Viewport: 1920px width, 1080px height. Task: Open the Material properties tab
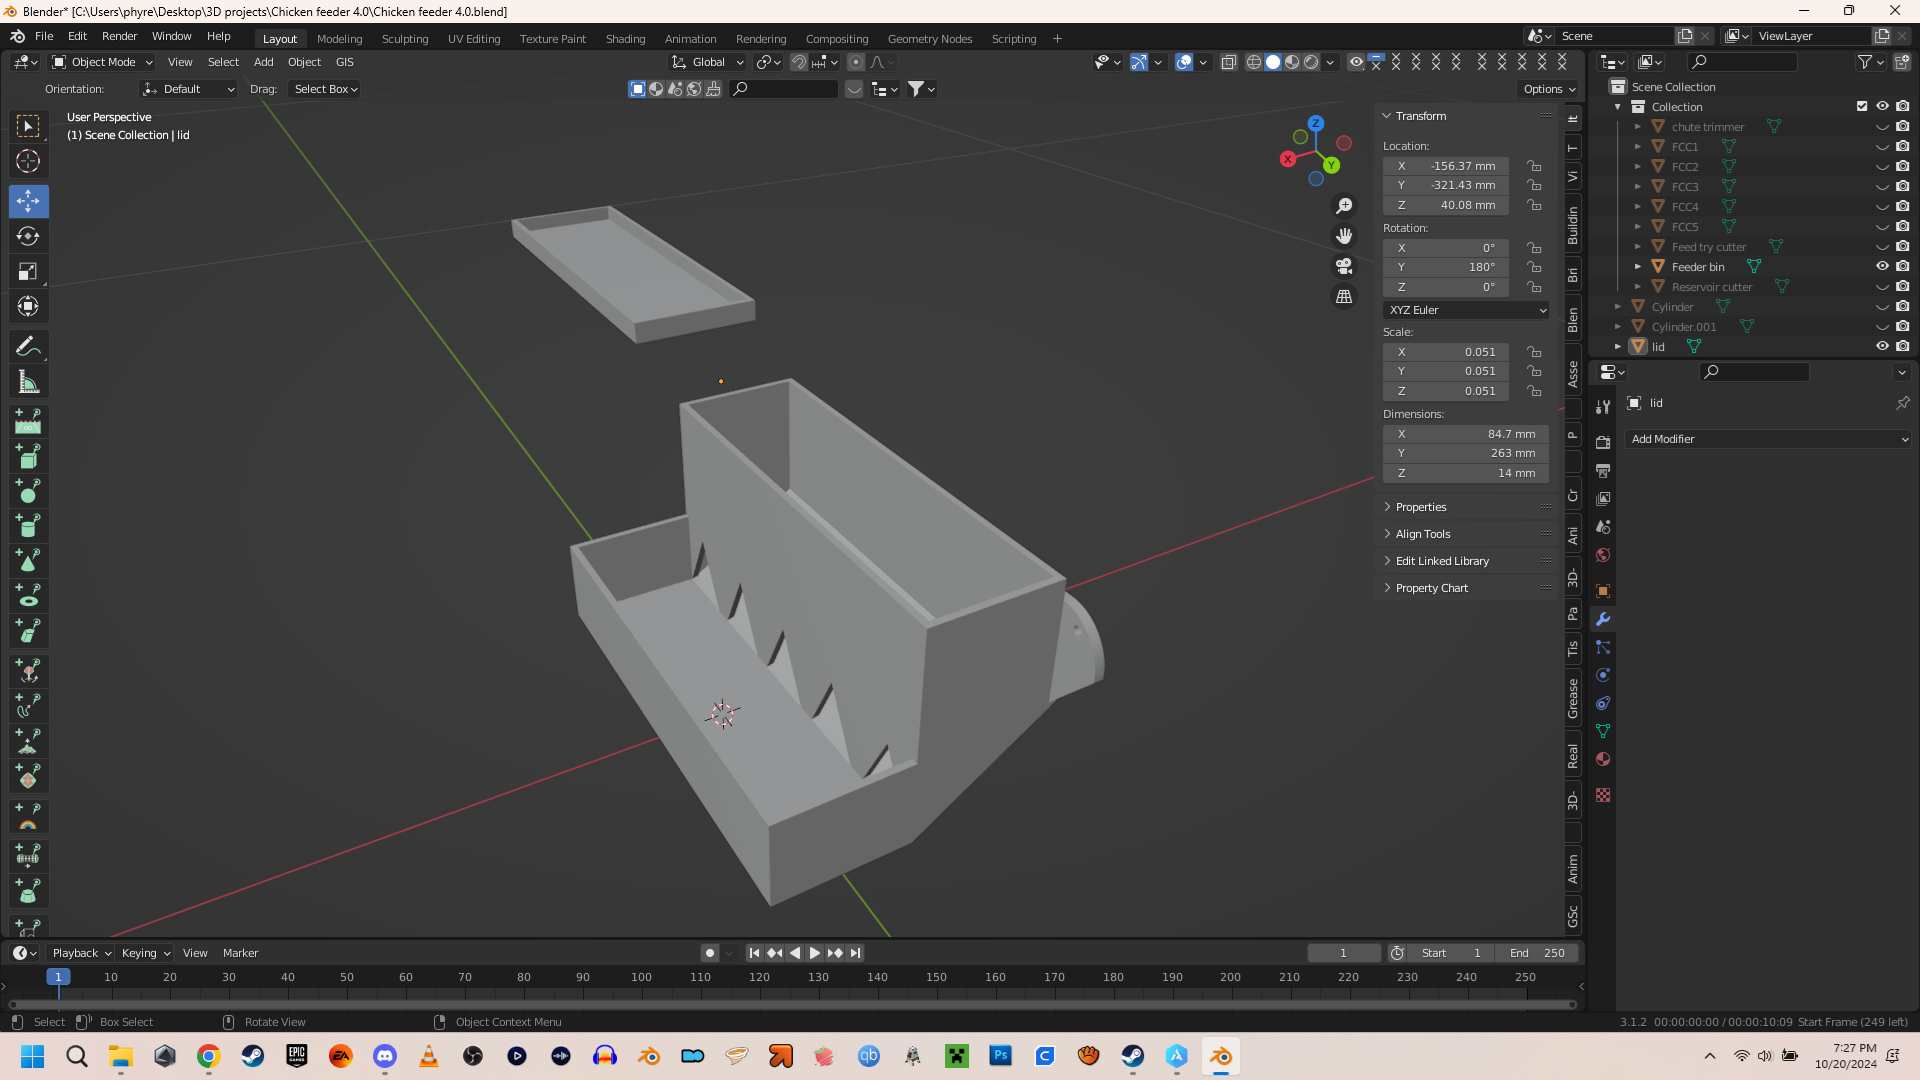1603,759
